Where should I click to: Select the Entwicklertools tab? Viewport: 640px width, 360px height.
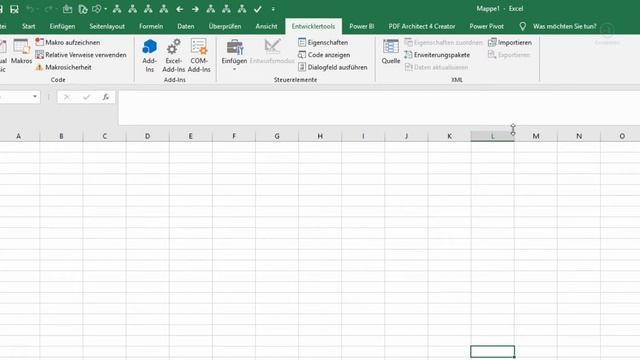tap(313, 26)
